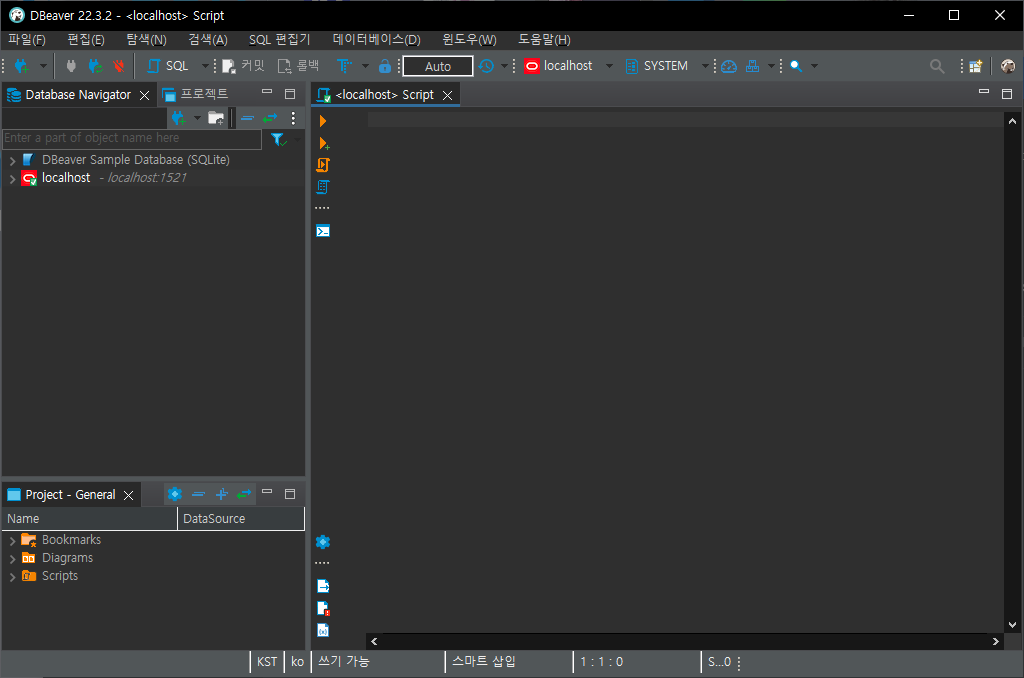Click the 커밋 (Commit) toolbar button
Image resolution: width=1024 pixels, height=678 pixels.
[x=244, y=66]
